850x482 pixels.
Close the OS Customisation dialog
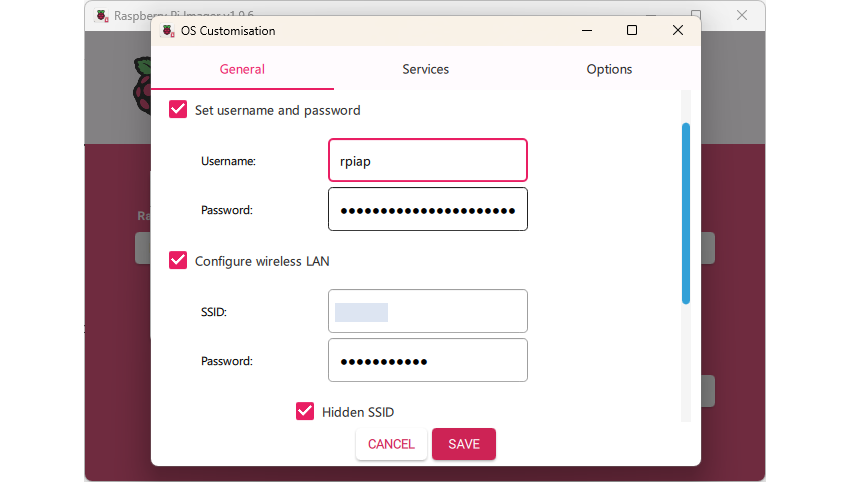click(678, 30)
